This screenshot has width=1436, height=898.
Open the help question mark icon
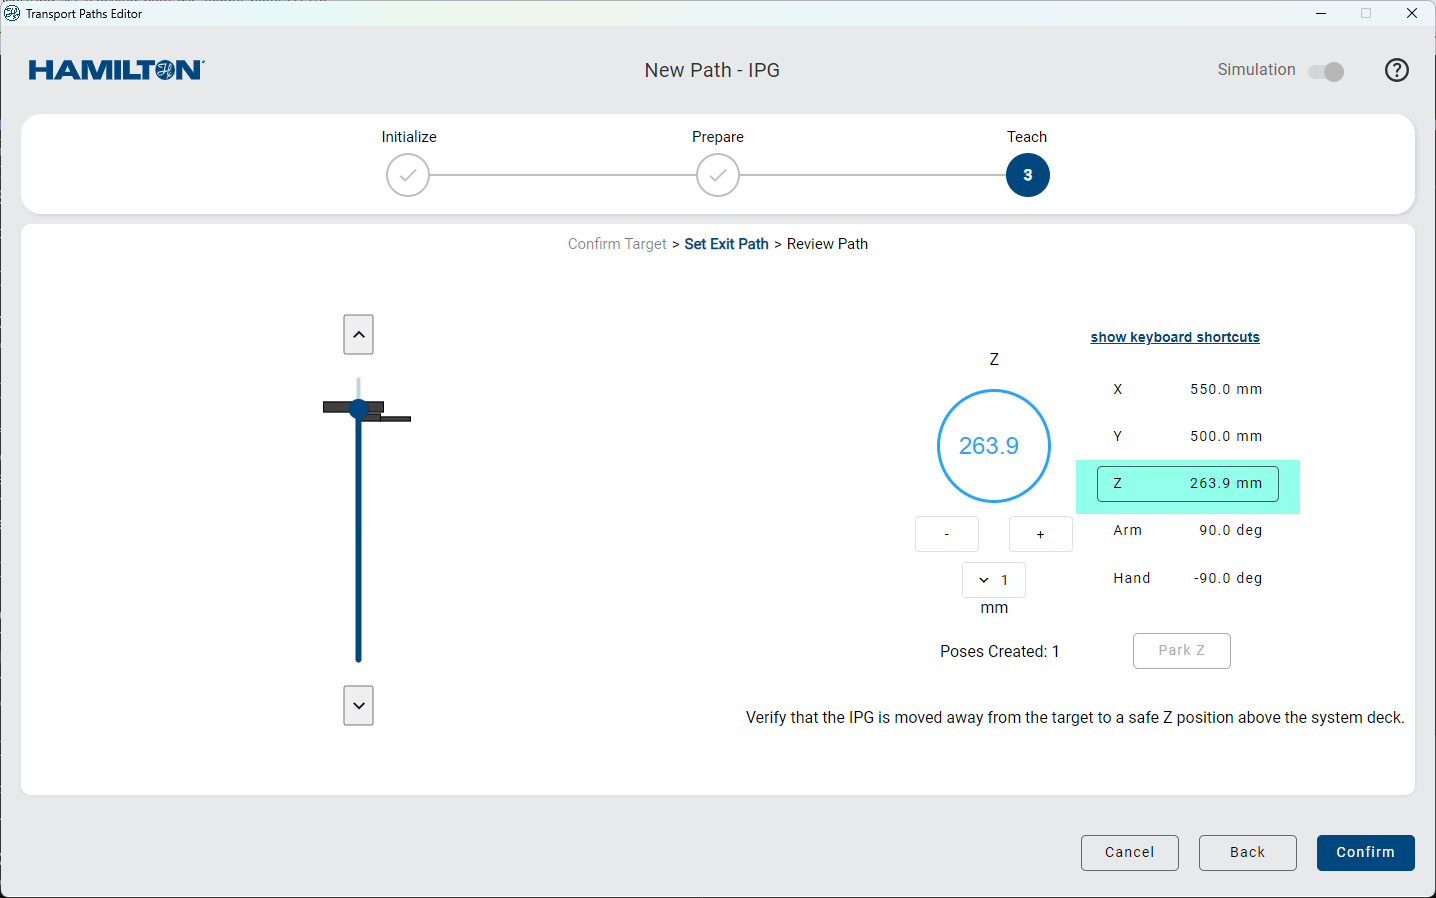pos(1396,70)
